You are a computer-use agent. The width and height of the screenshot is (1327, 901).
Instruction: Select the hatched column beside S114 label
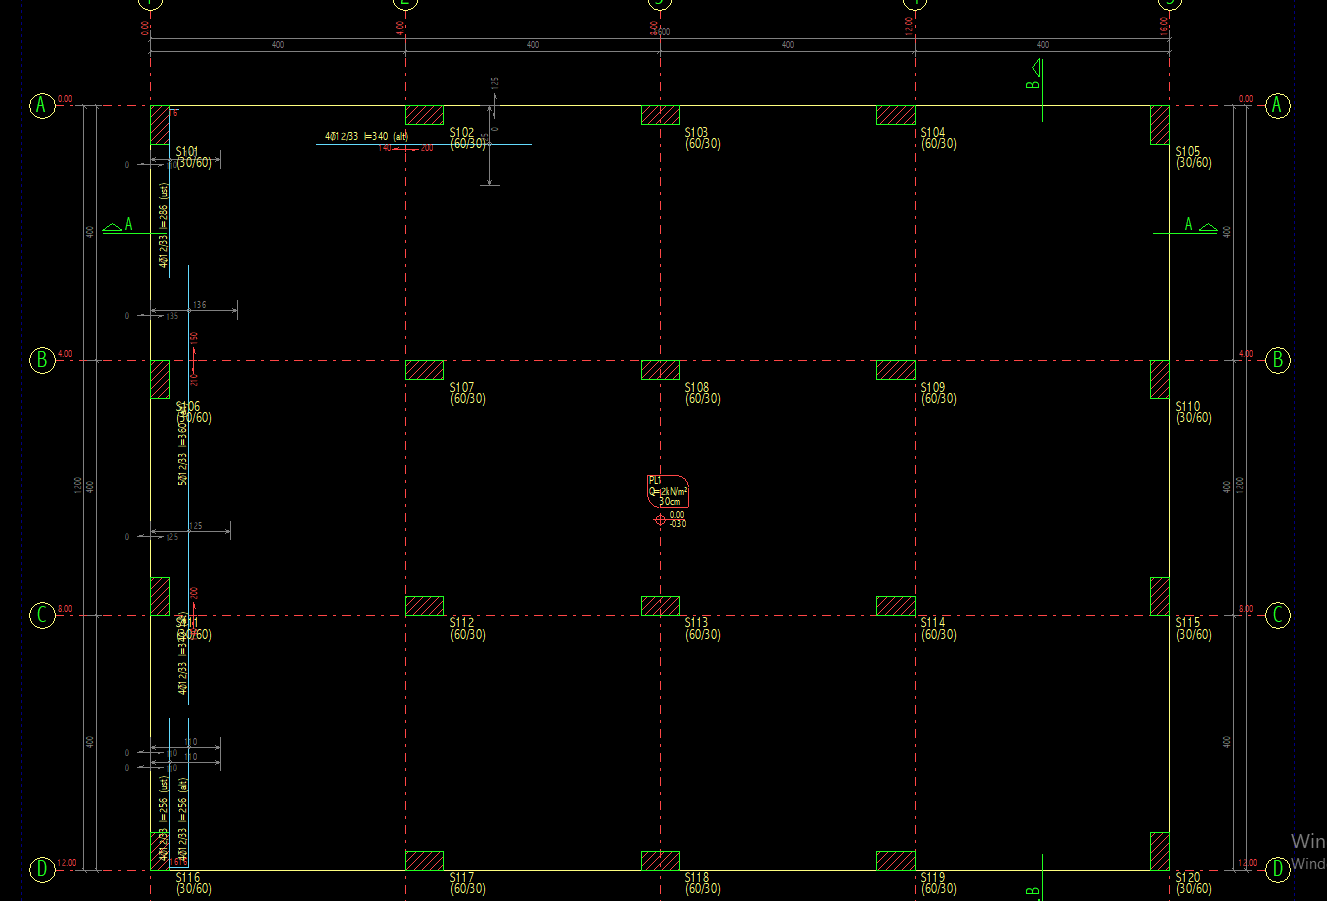[x=895, y=606]
